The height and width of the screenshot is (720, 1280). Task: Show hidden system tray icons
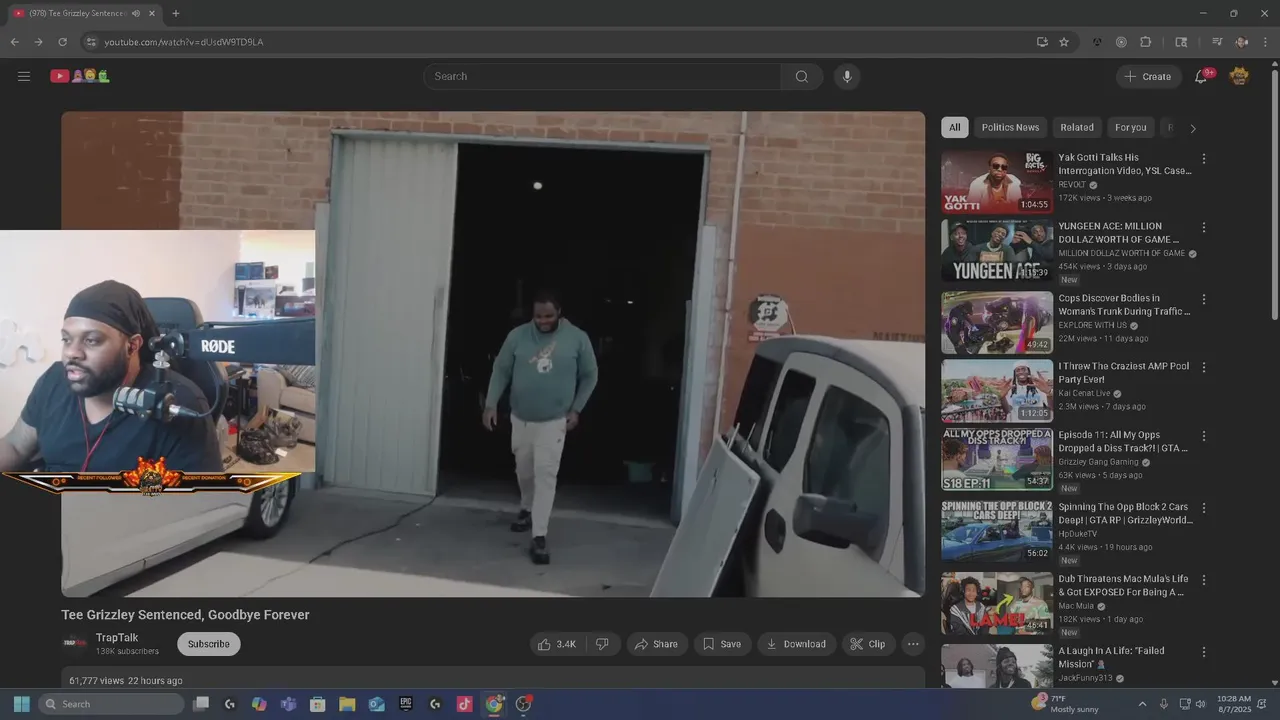coord(1142,704)
